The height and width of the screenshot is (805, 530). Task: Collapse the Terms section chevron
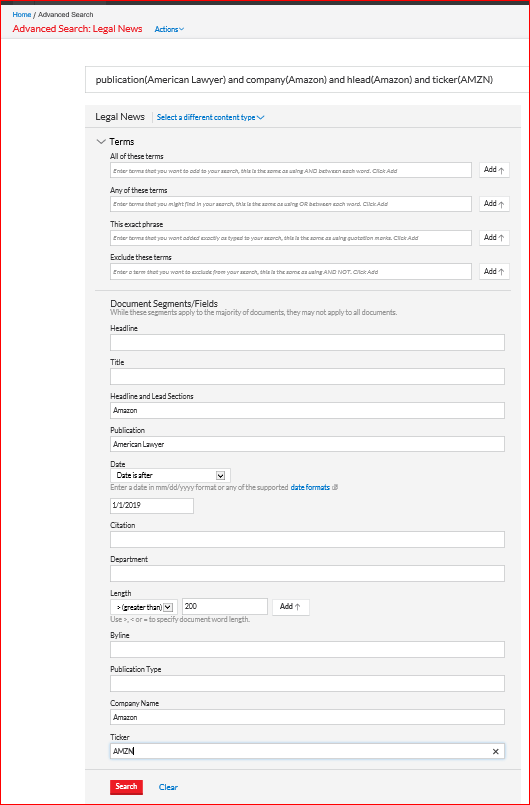coord(101,142)
